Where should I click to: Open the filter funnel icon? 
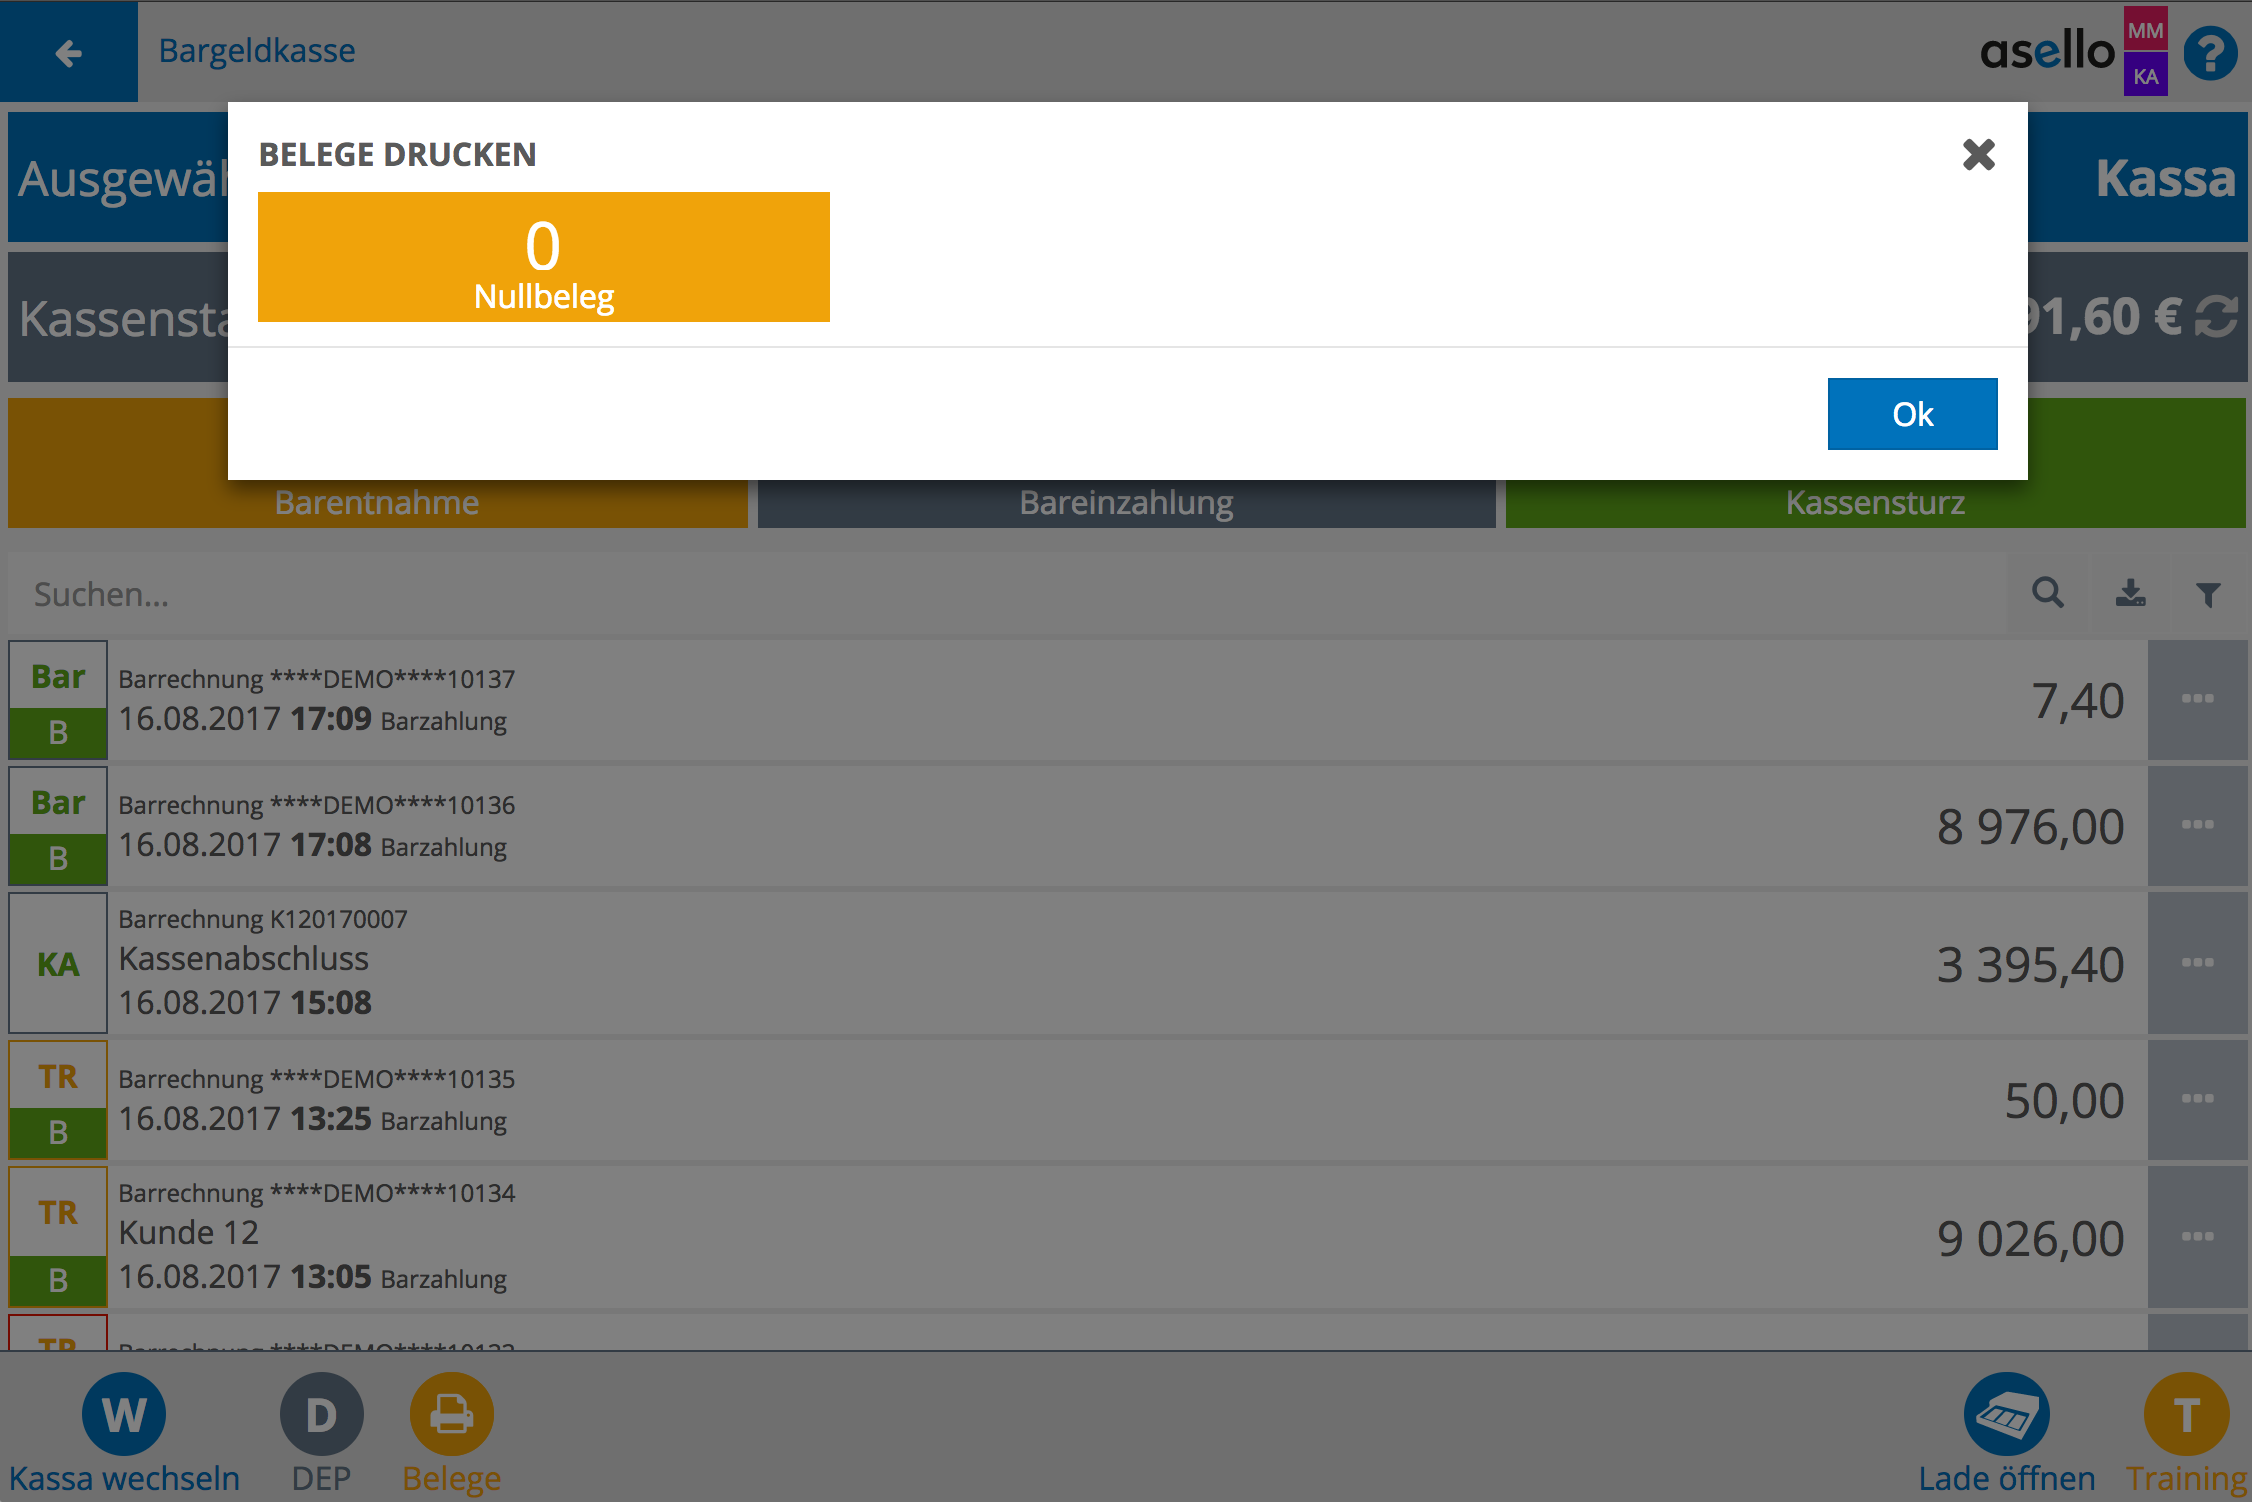(x=2208, y=594)
